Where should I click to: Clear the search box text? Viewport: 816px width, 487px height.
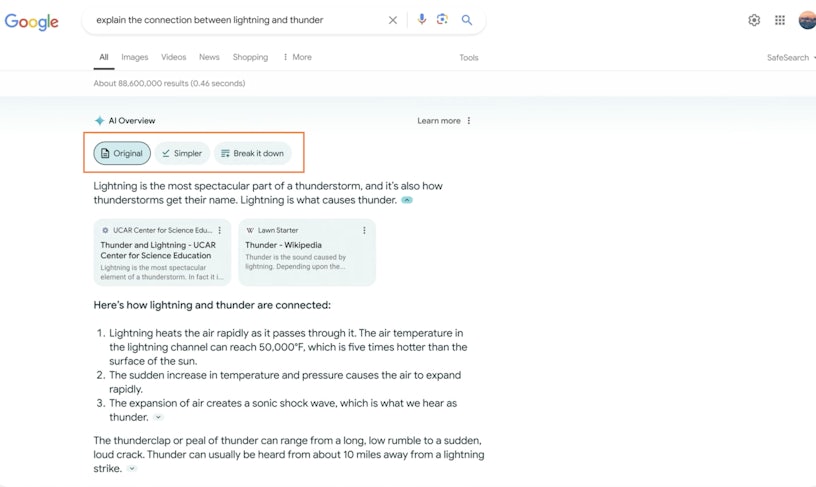[x=393, y=20]
